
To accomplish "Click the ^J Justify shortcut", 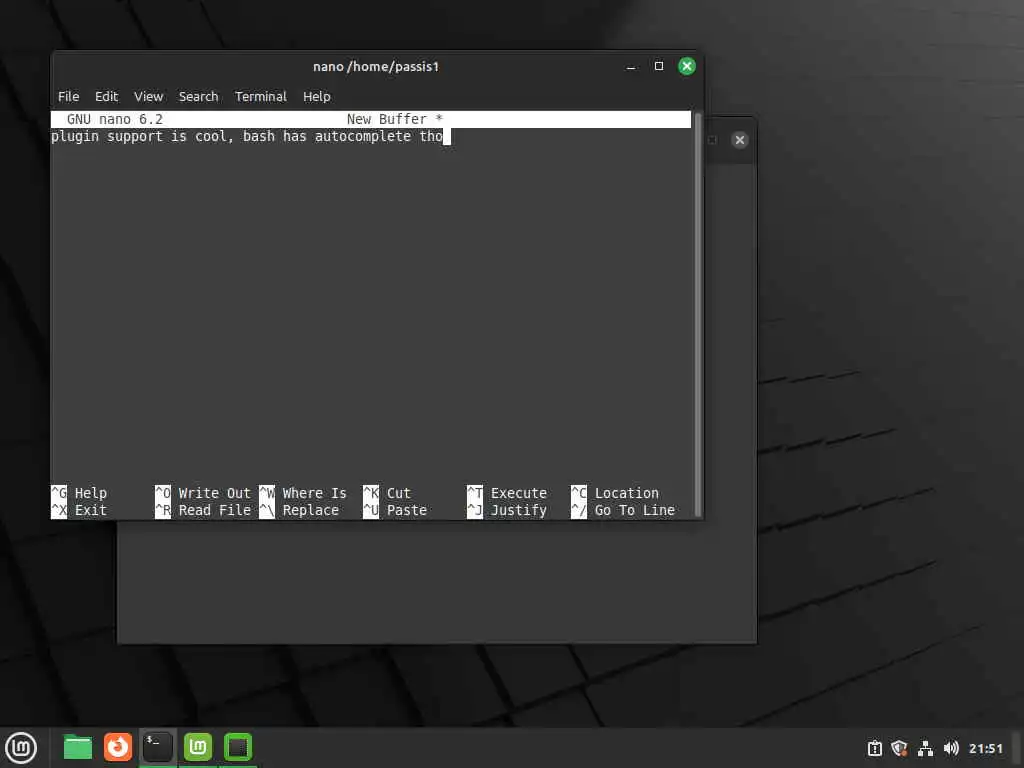I will (507, 510).
